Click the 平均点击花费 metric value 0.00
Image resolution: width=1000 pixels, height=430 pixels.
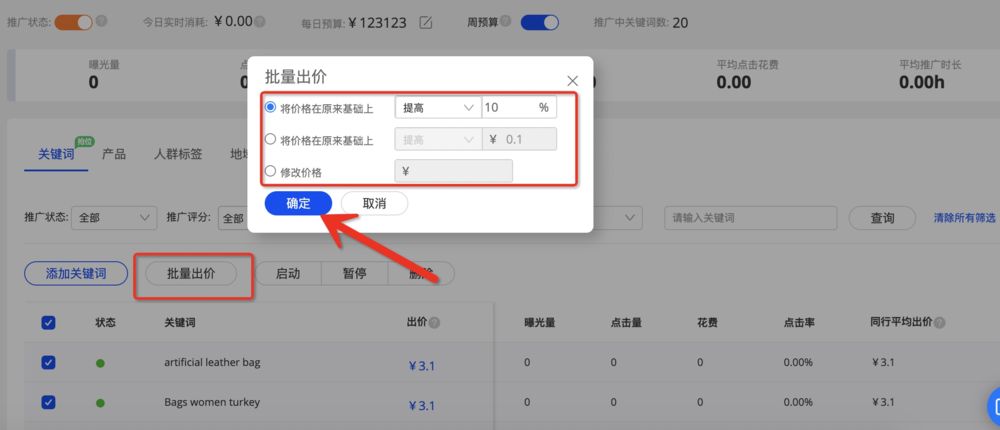coord(733,82)
